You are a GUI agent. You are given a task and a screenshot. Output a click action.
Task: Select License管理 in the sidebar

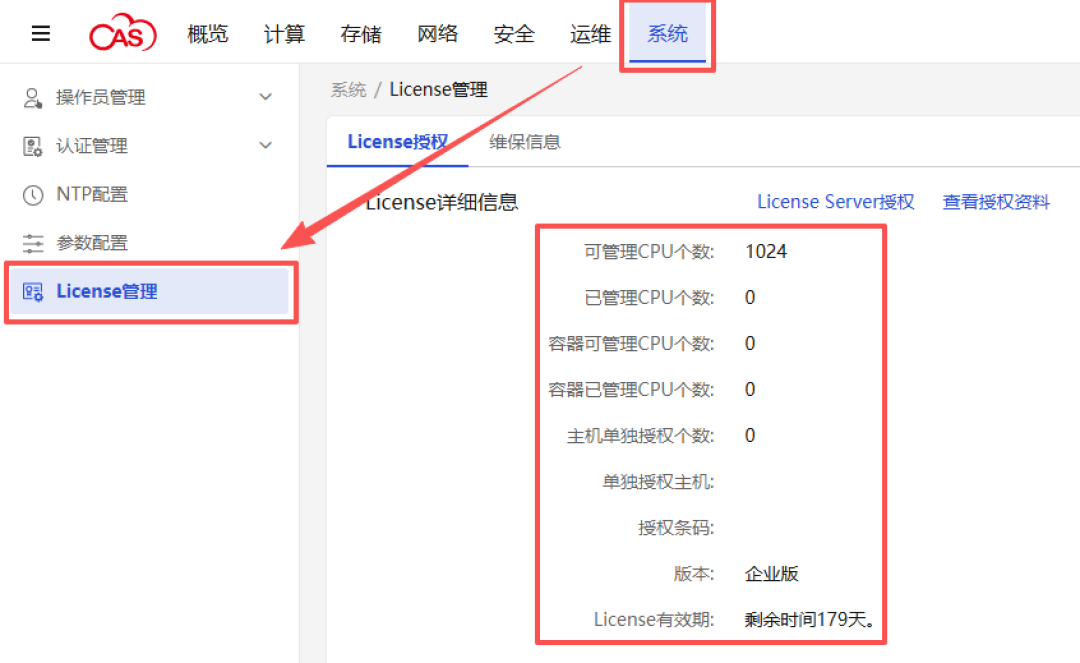point(149,292)
